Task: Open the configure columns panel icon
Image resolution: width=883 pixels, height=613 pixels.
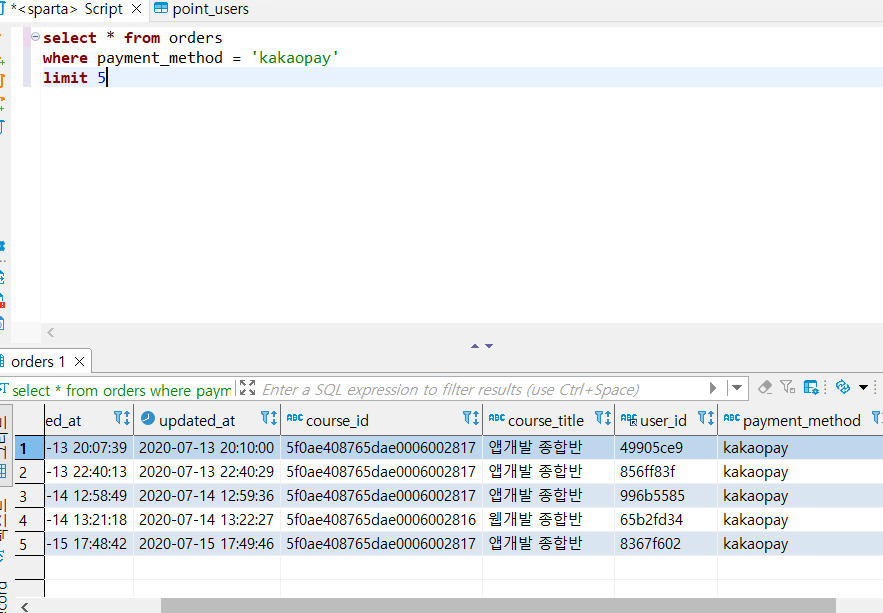Action: click(811, 387)
